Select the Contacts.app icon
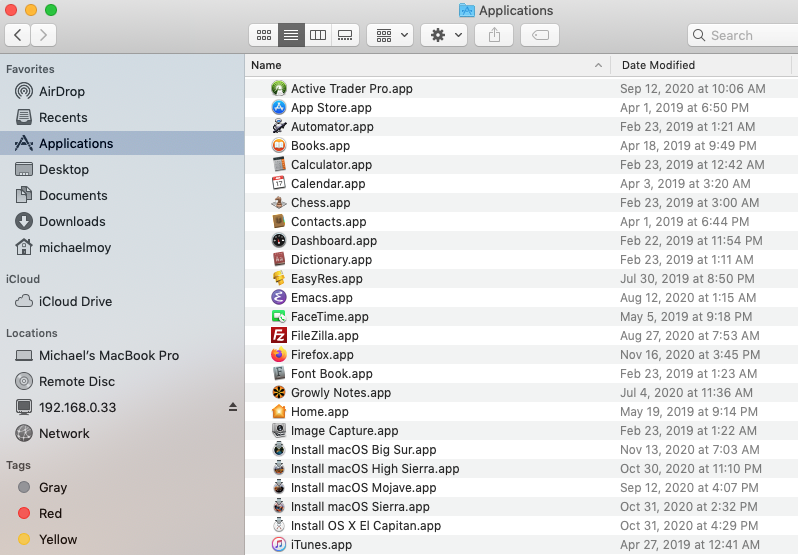 [x=278, y=221]
